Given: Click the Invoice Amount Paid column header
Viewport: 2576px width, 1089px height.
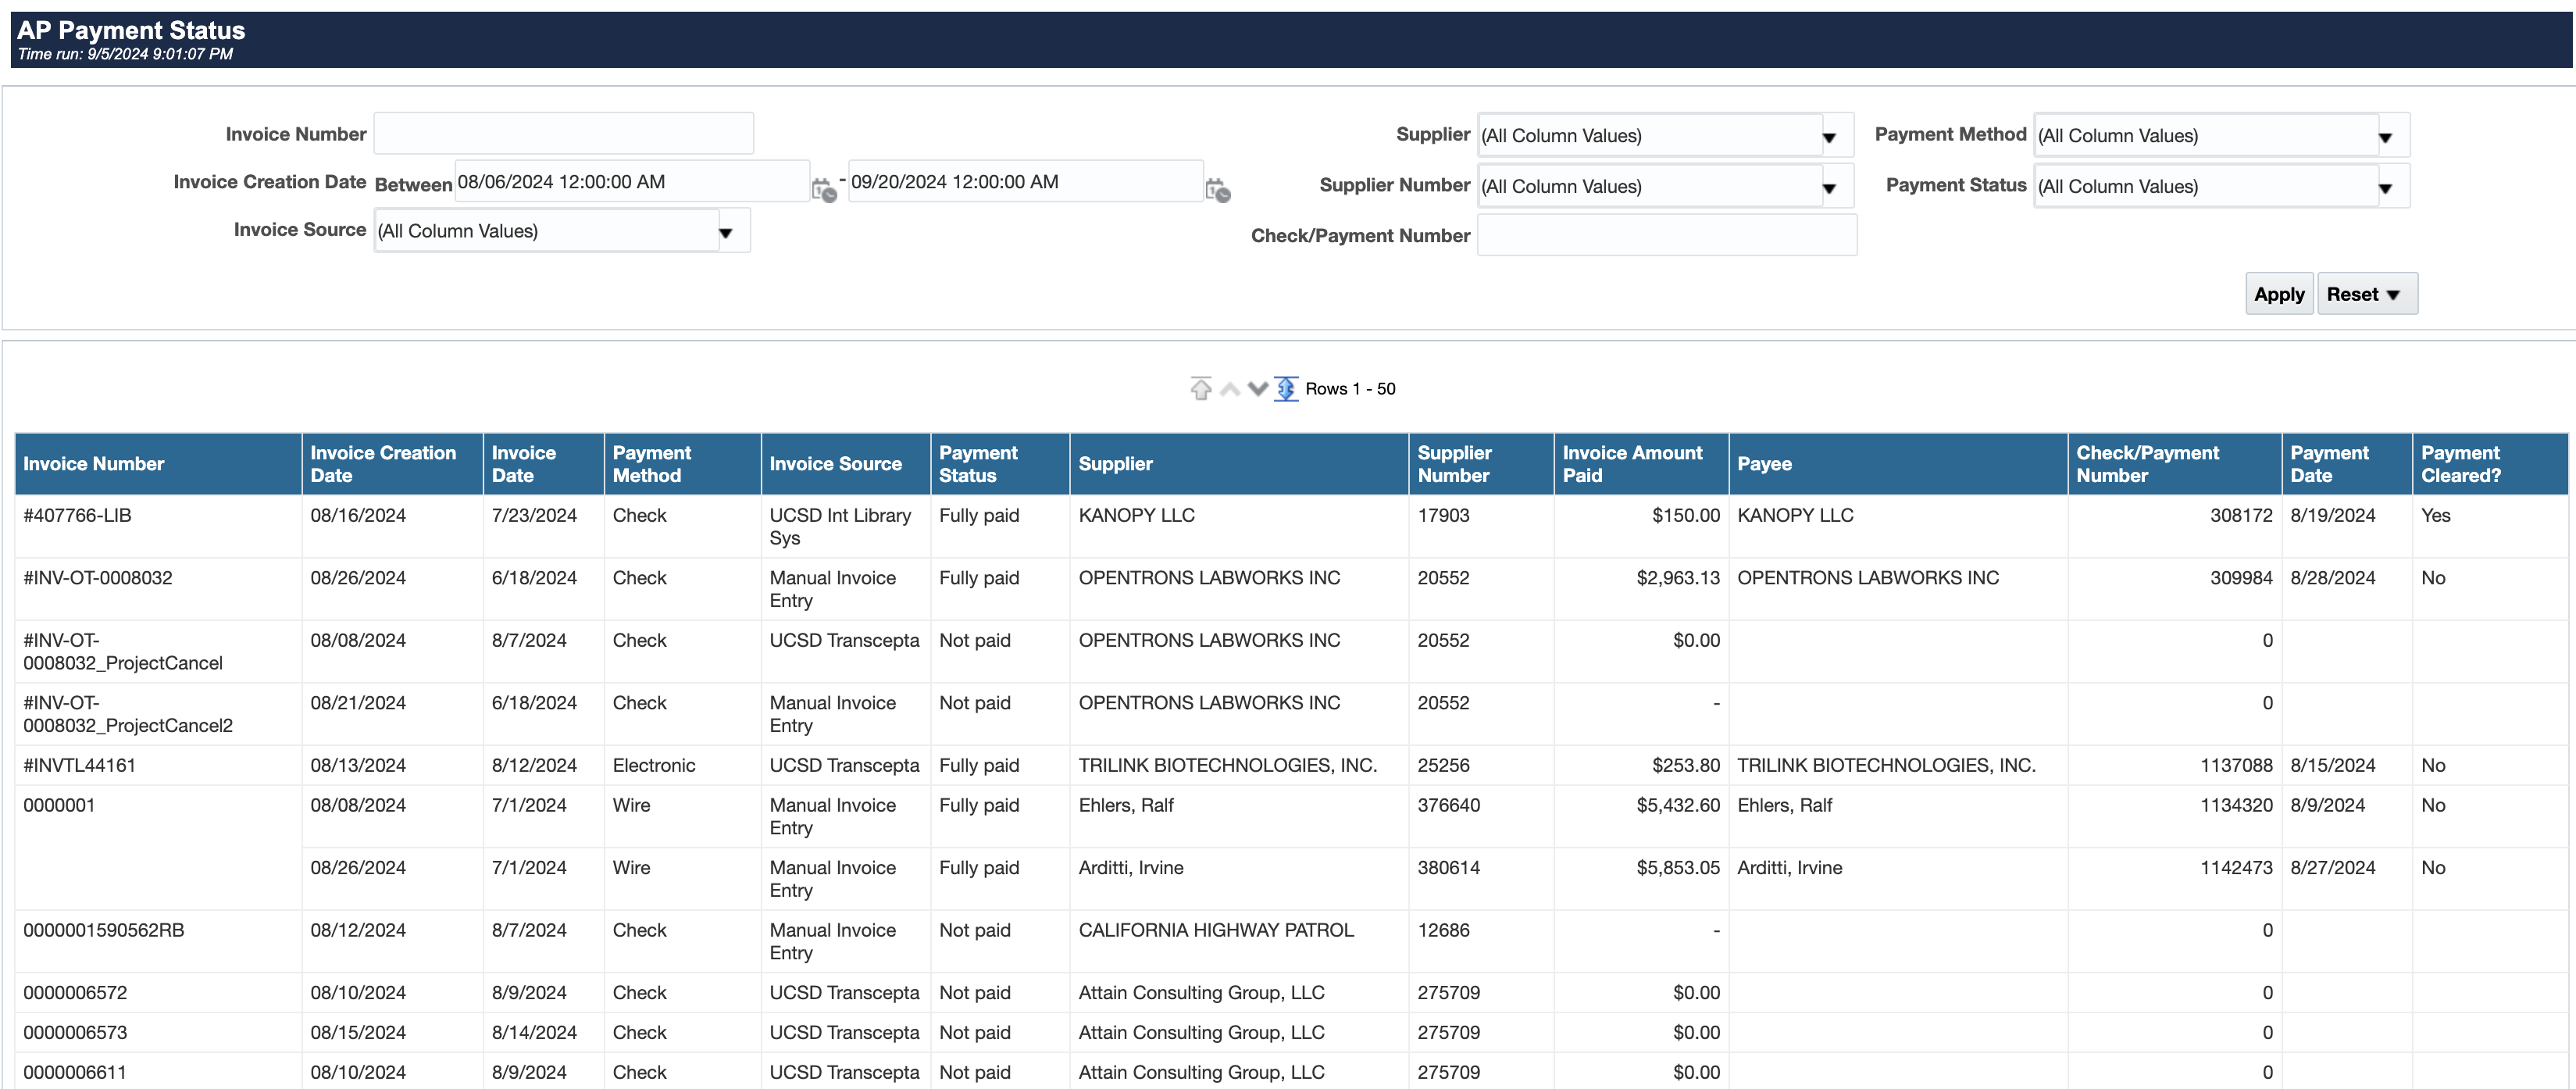Looking at the screenshot, I should coord(1632,464).
